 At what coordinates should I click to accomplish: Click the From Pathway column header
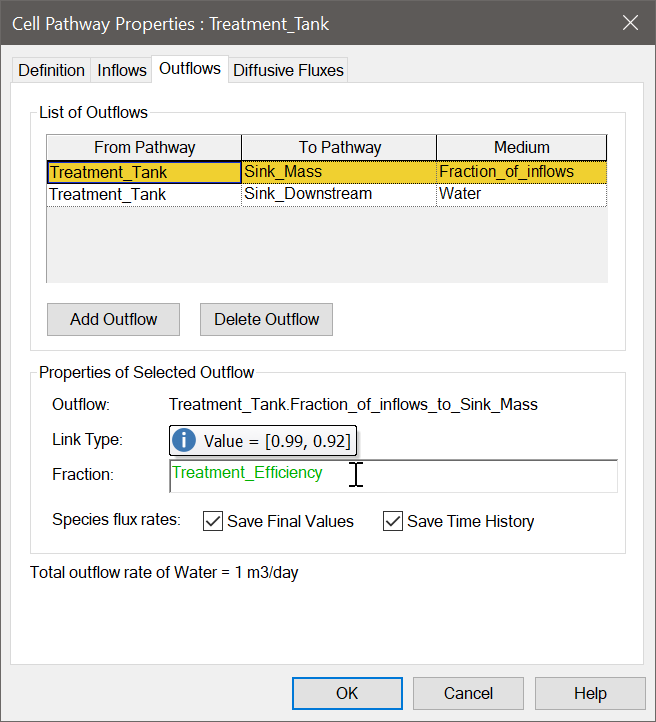144,147
